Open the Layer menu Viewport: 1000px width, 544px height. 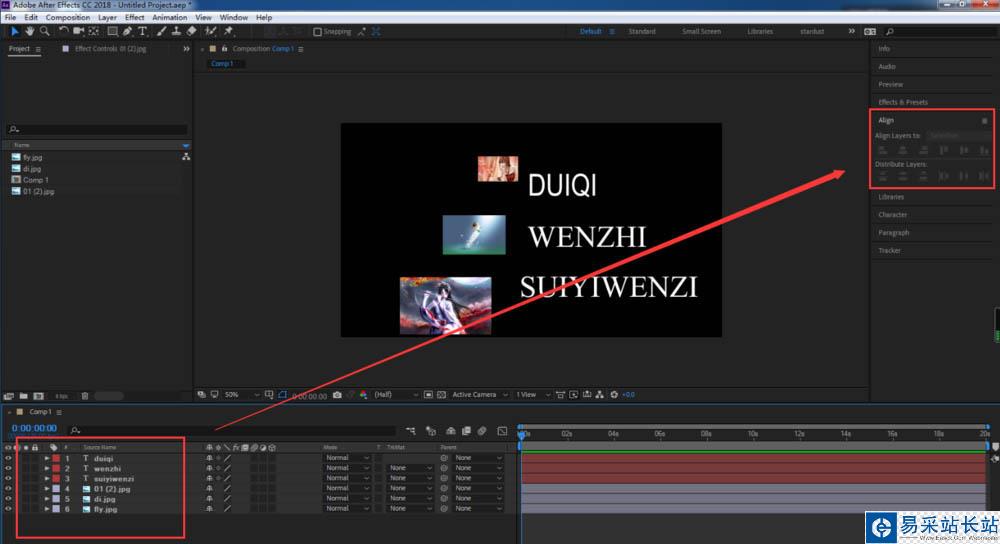[107, 17]
